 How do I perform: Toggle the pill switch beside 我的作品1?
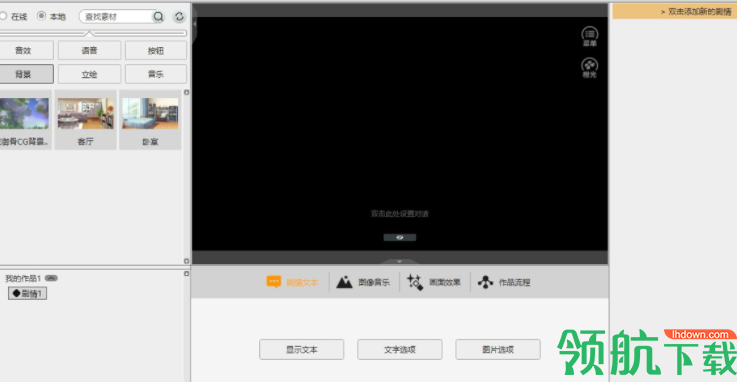click(51, 278)
